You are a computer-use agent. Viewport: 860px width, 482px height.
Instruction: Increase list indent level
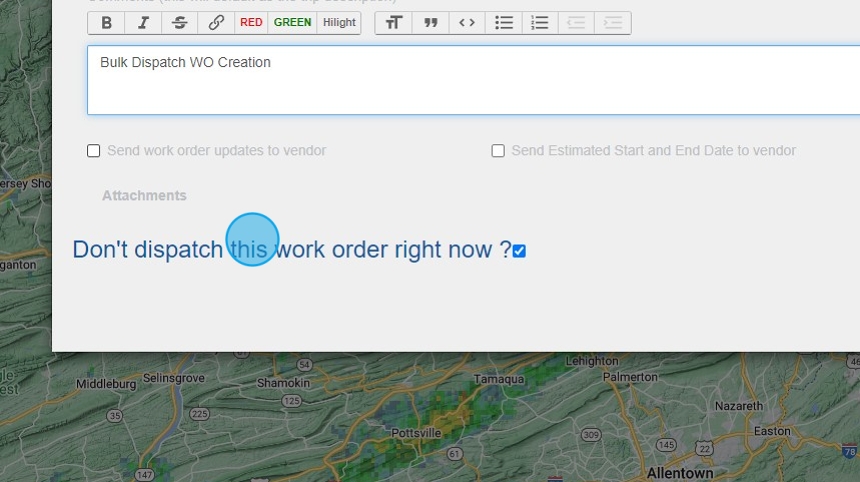click(613, 22)
